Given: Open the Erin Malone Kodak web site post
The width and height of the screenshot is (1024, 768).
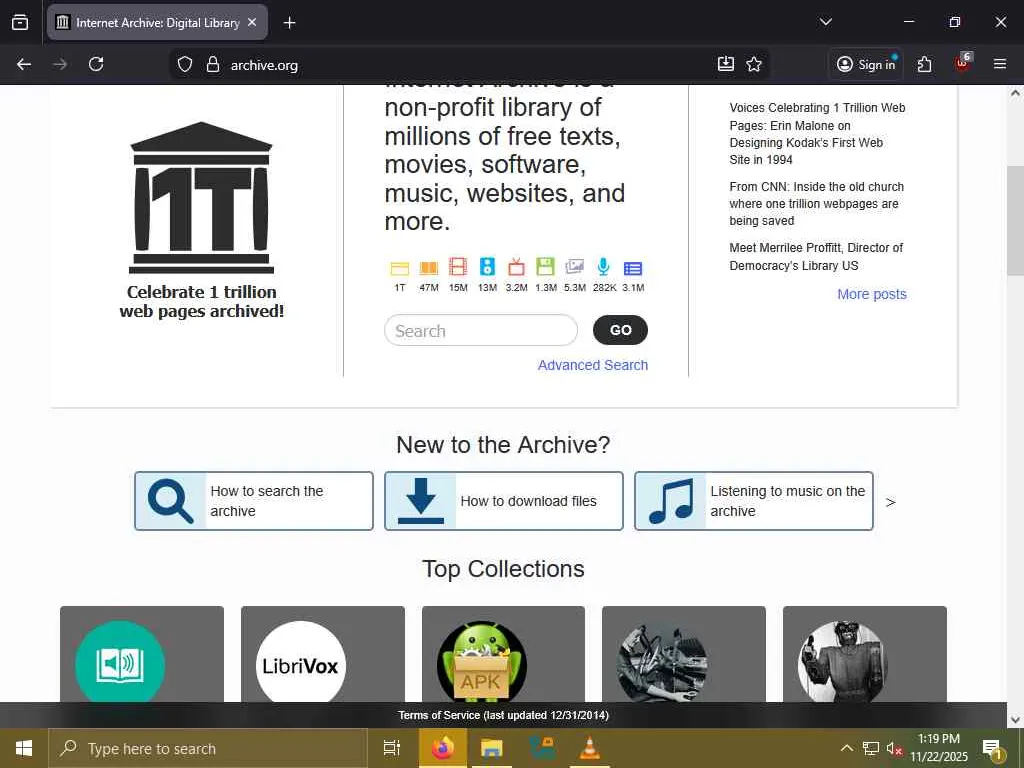Looking at the screenshot, I should pos(817,134).
